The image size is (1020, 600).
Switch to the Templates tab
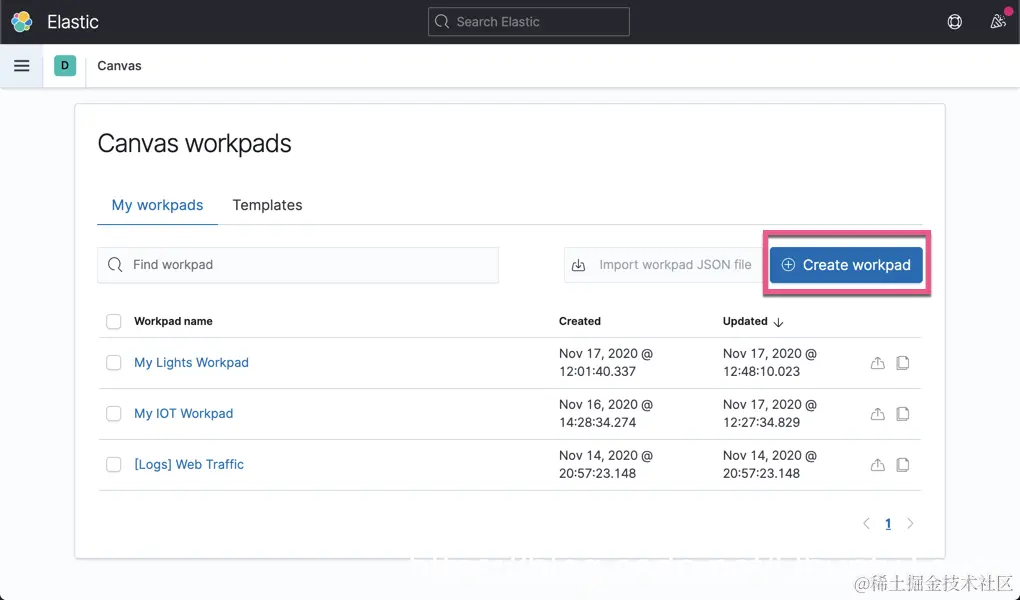click(x=267, y=205)
